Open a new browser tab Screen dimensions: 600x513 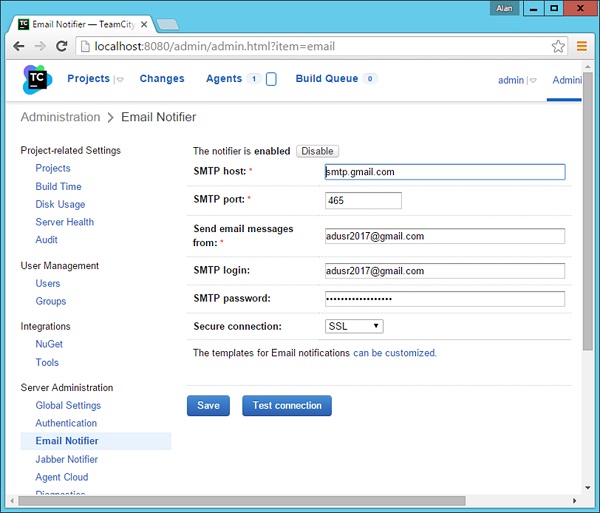tap(168, 24)
